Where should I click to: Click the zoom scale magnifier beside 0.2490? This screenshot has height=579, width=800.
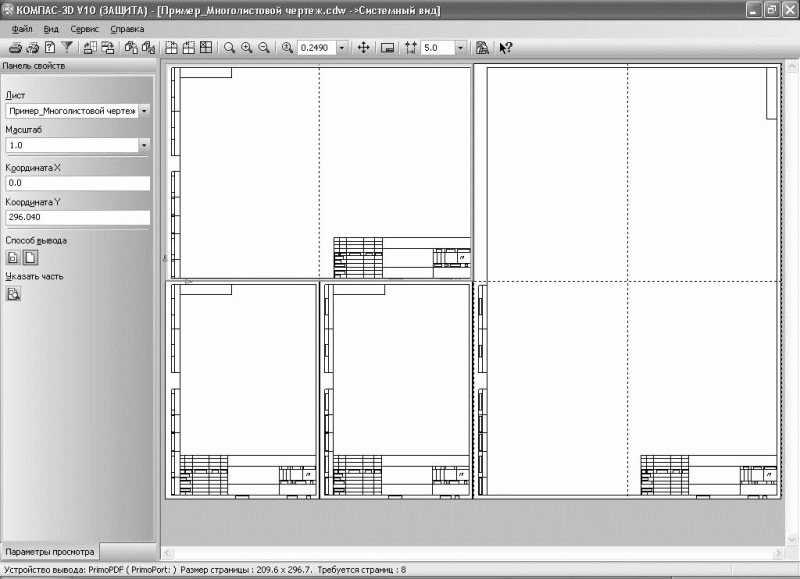pos(287,48)
